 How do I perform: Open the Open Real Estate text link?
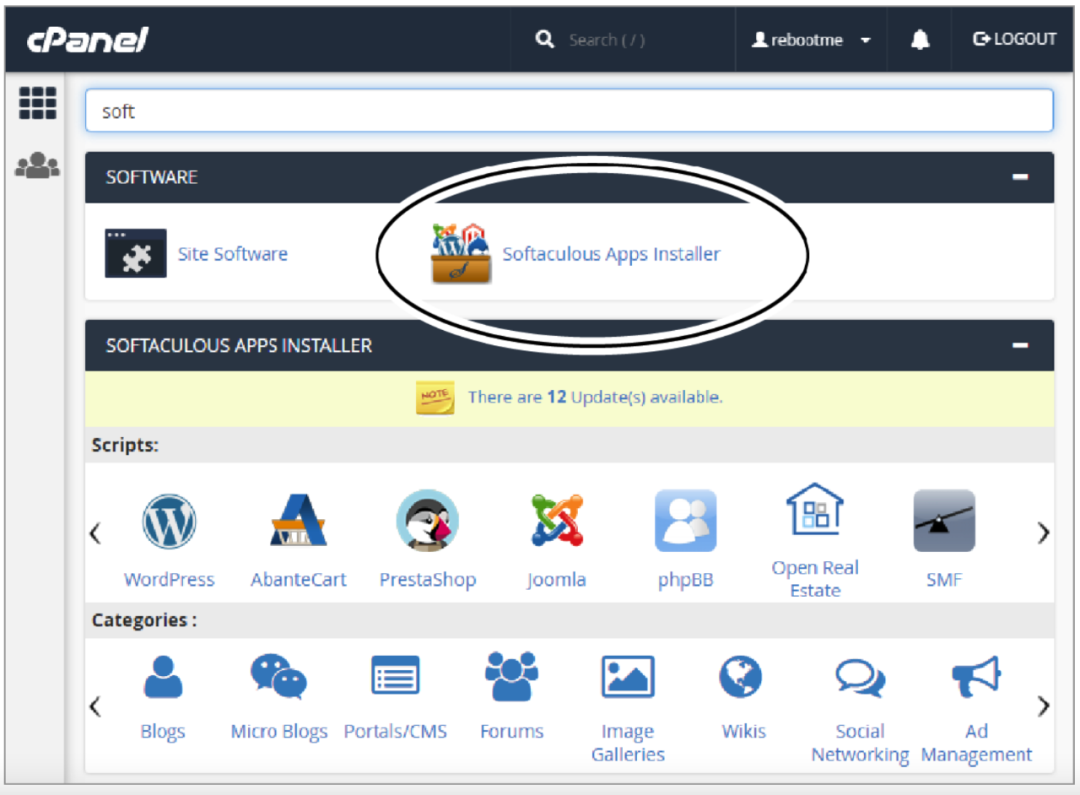(815, 579)
